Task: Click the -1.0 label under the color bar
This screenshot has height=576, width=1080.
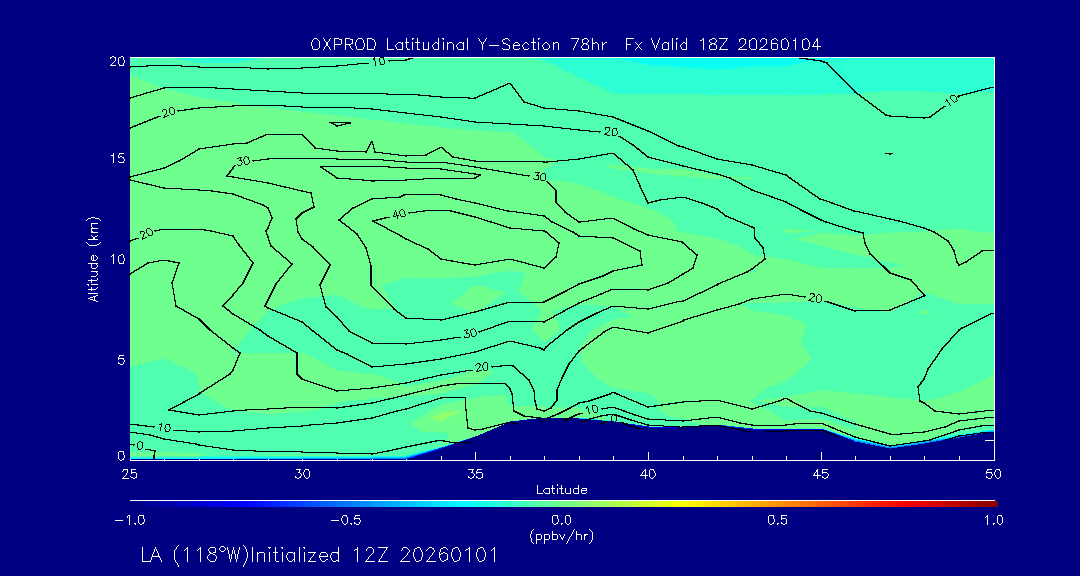Action: click(x=129, y=520)
